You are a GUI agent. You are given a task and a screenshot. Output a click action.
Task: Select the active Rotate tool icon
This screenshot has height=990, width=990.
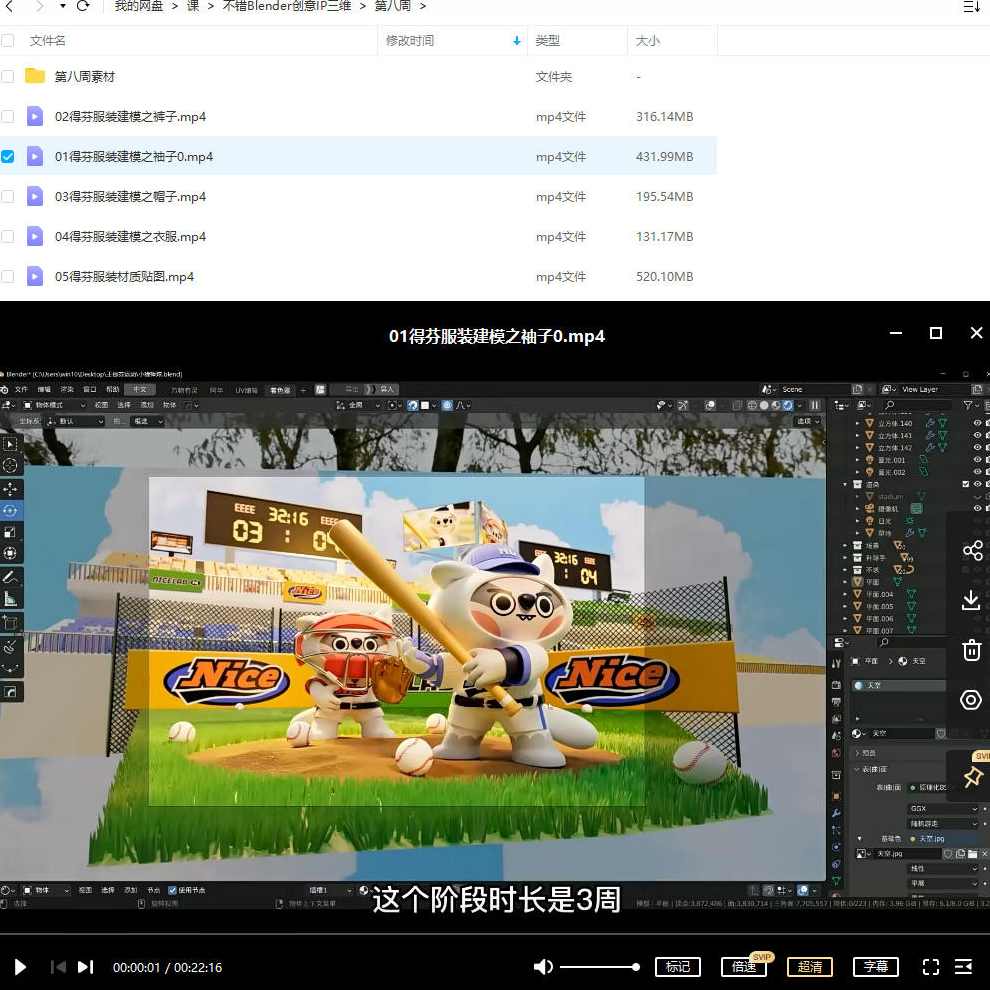[x=8, y=510]
